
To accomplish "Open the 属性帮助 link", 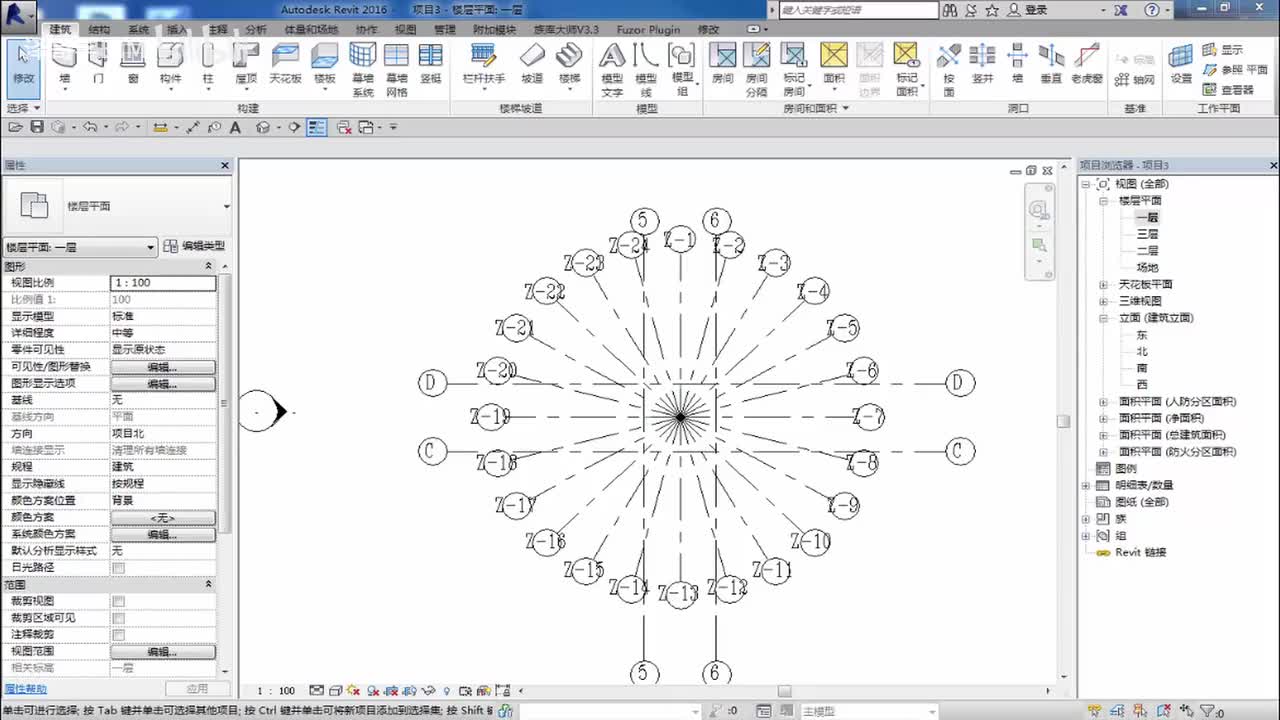I will pos(25,689).
